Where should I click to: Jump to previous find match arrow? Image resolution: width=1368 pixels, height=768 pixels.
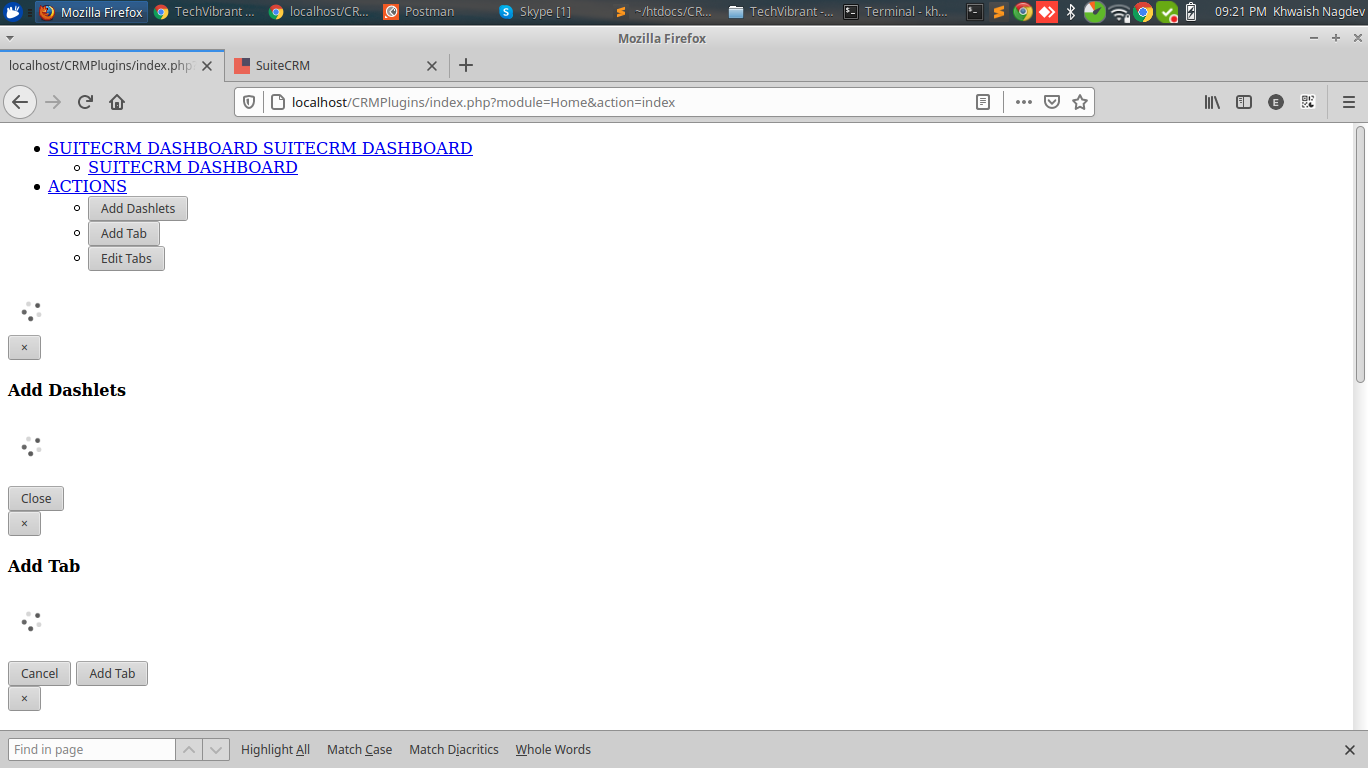(x=189, y=750)
